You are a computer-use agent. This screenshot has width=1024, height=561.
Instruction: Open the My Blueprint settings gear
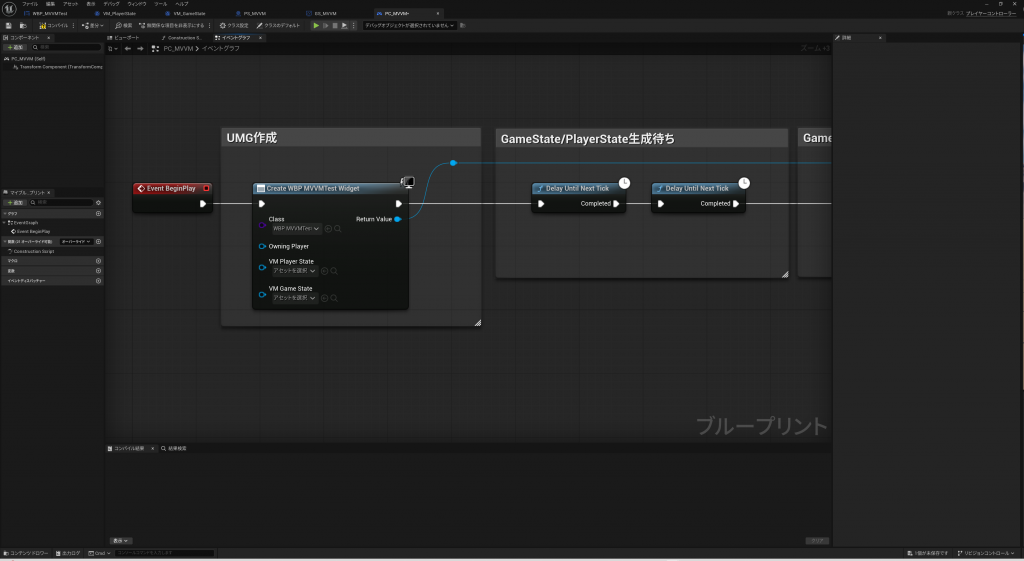[99, 202]
